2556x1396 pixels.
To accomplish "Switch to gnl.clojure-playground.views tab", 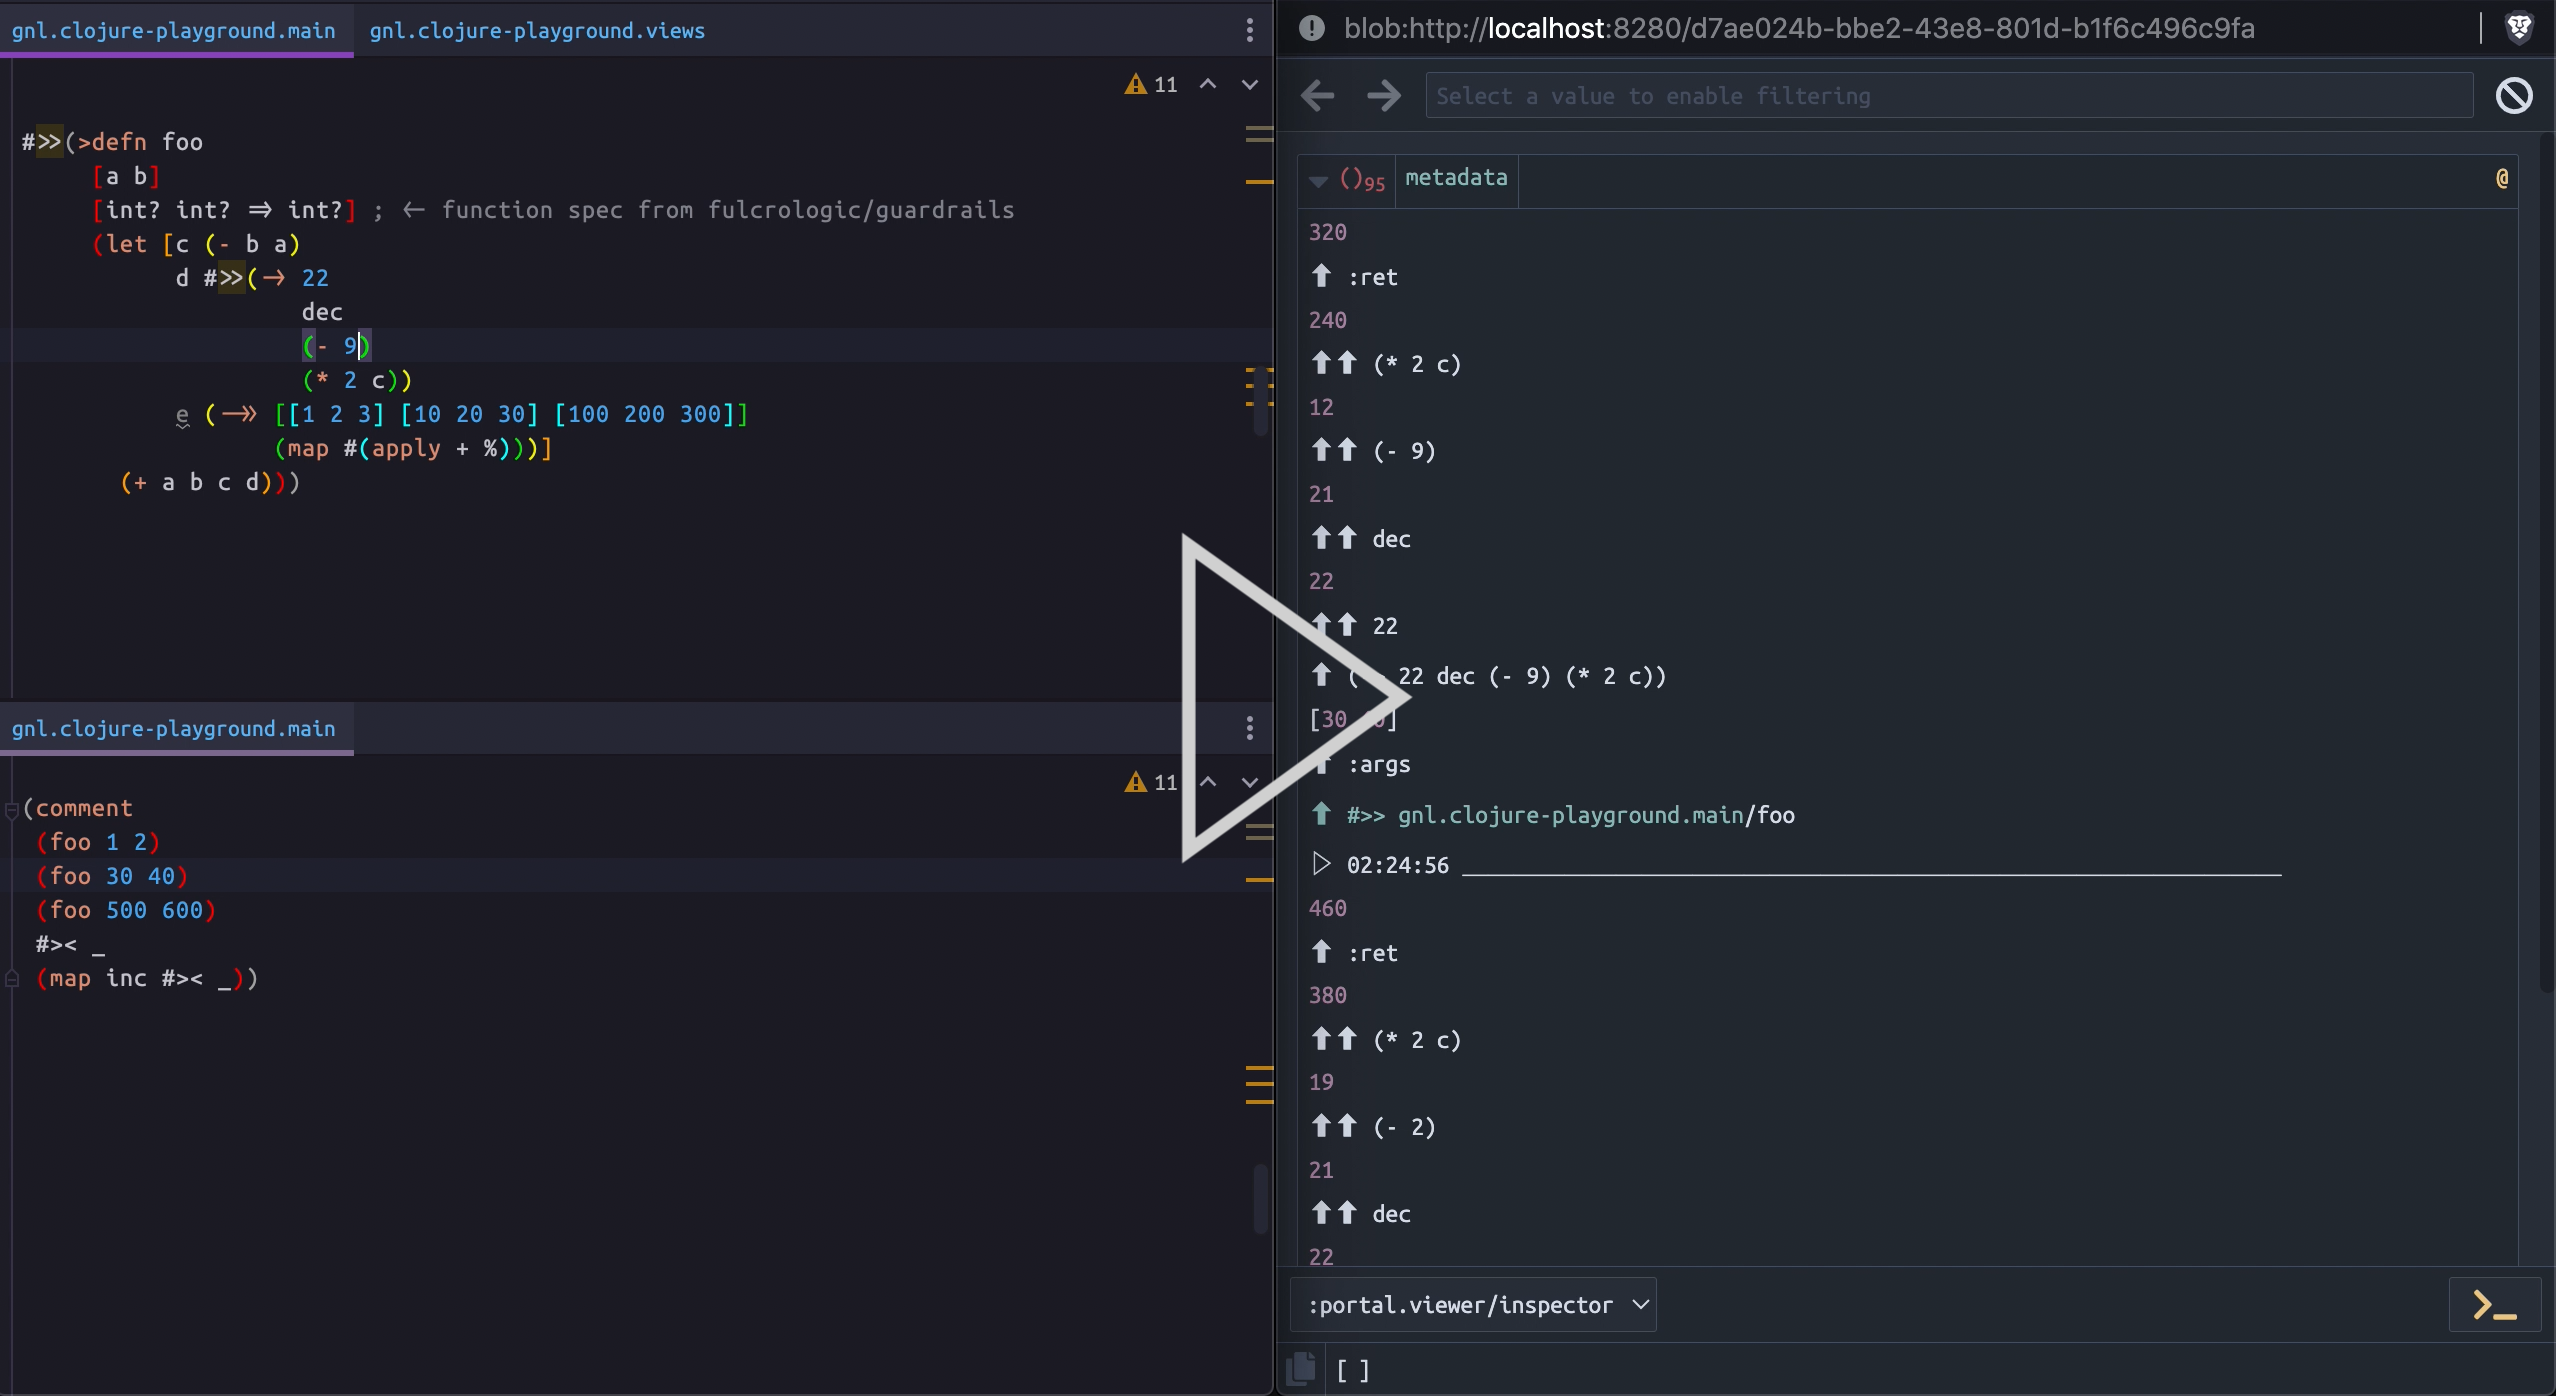I will [x=537, y=31].
